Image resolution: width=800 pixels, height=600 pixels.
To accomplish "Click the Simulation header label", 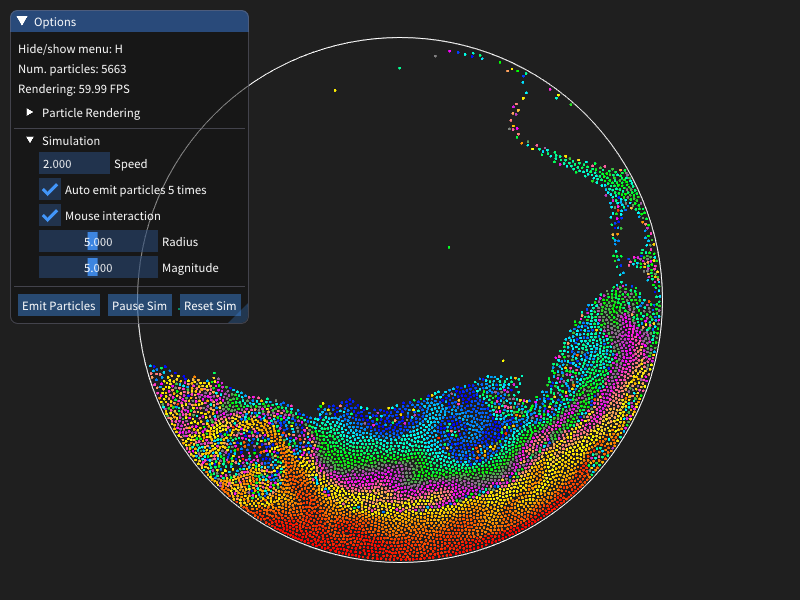I will pos(71,141).
